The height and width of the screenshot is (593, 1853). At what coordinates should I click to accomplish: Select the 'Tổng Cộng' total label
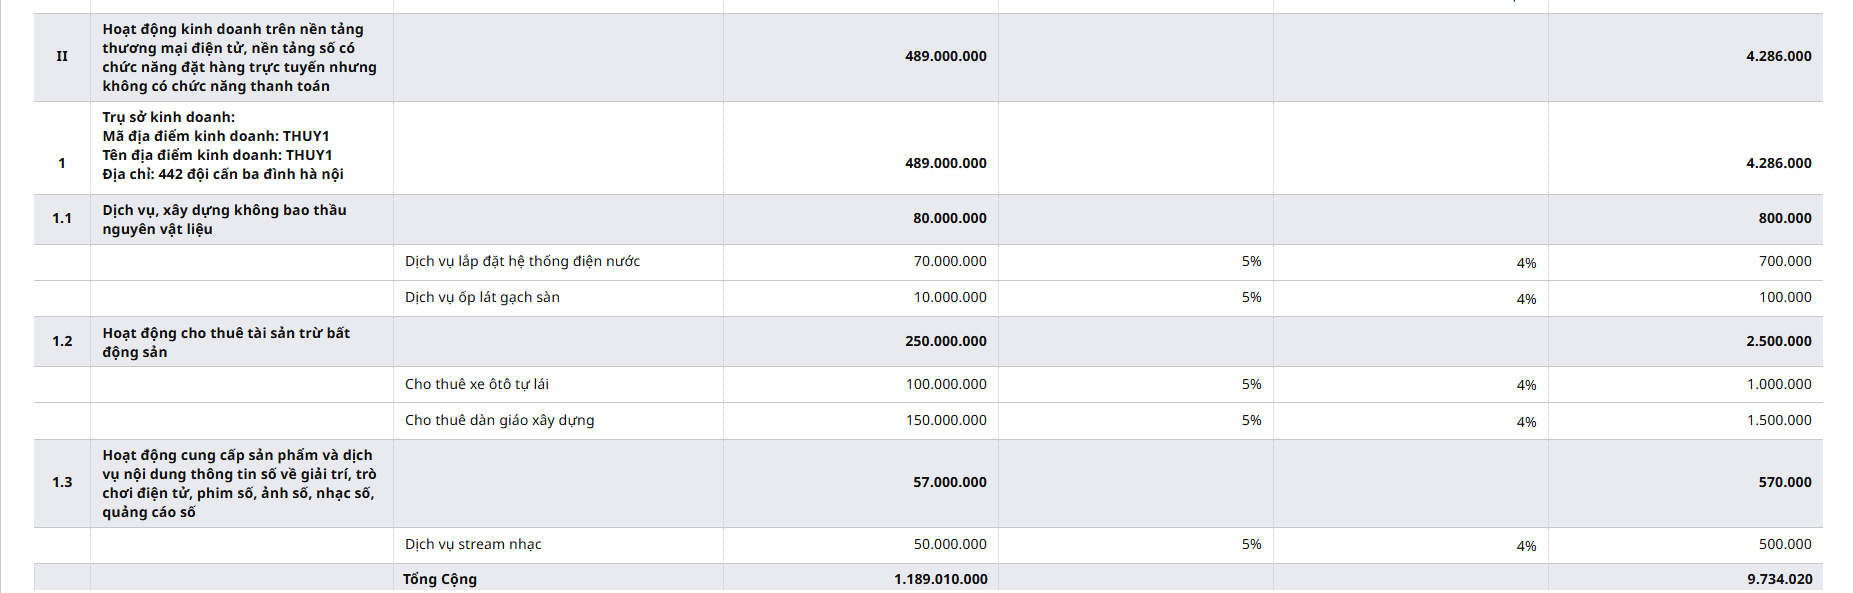coord(440,579)
